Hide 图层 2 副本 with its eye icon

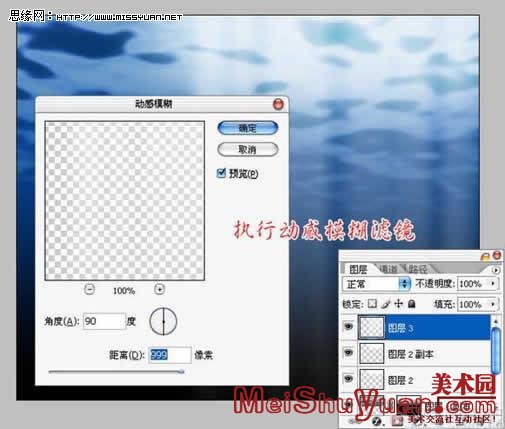(348, 352)
